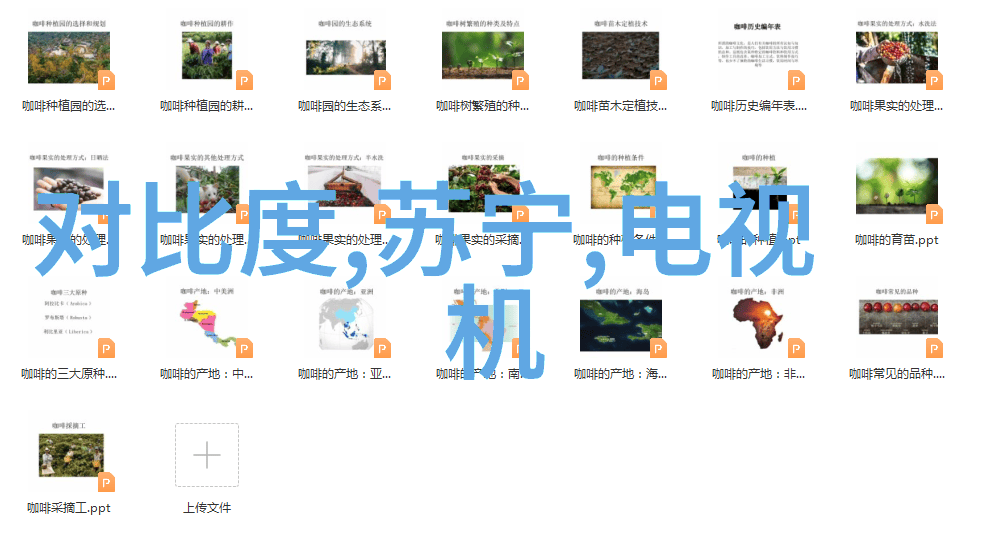Select the 咖啡的产地：亚 Asia map thumbnail

pos(345,324)
